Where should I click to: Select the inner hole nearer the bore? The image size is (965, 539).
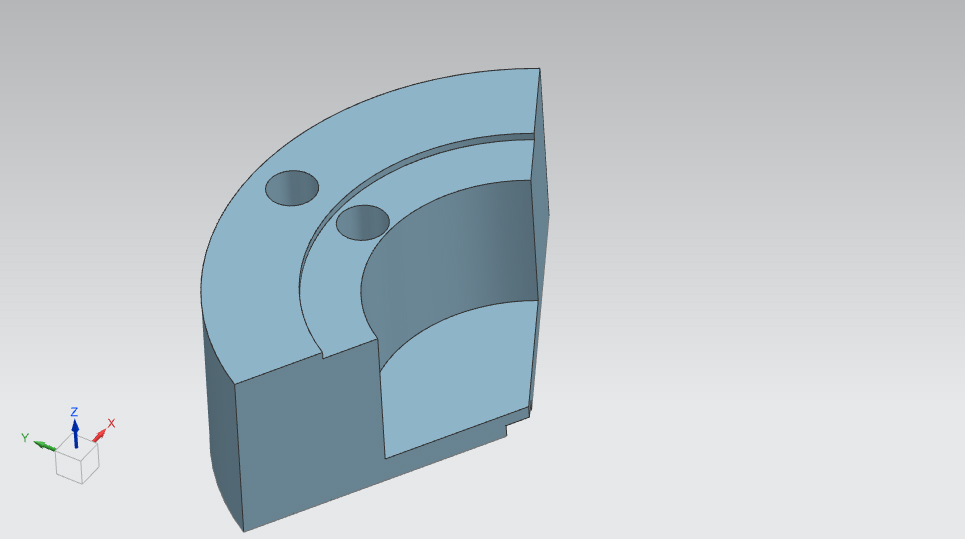click(x=362, y=223)
